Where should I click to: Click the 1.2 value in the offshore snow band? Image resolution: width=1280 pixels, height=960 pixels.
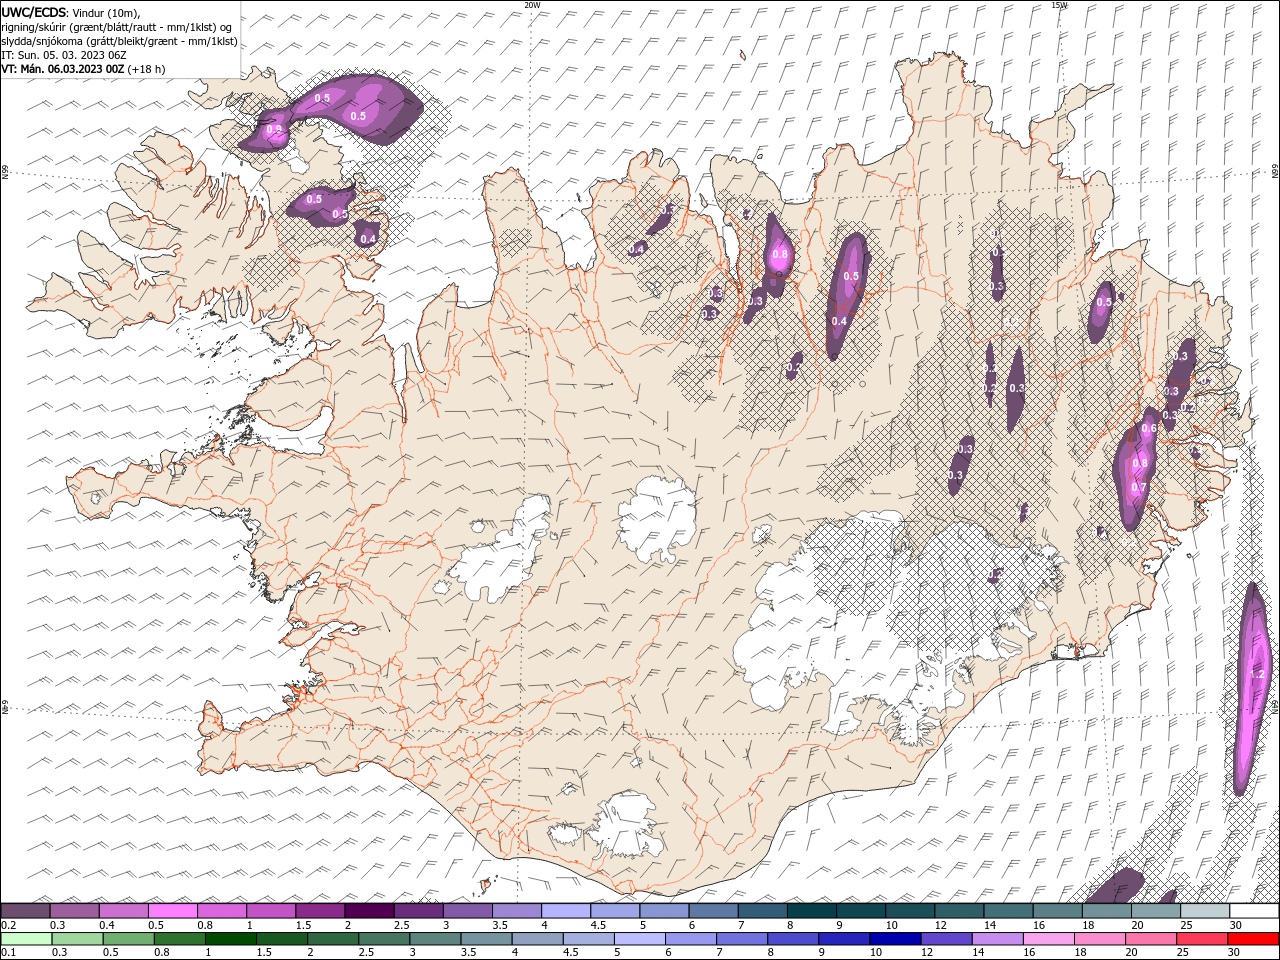click(x=1258, y=675)
